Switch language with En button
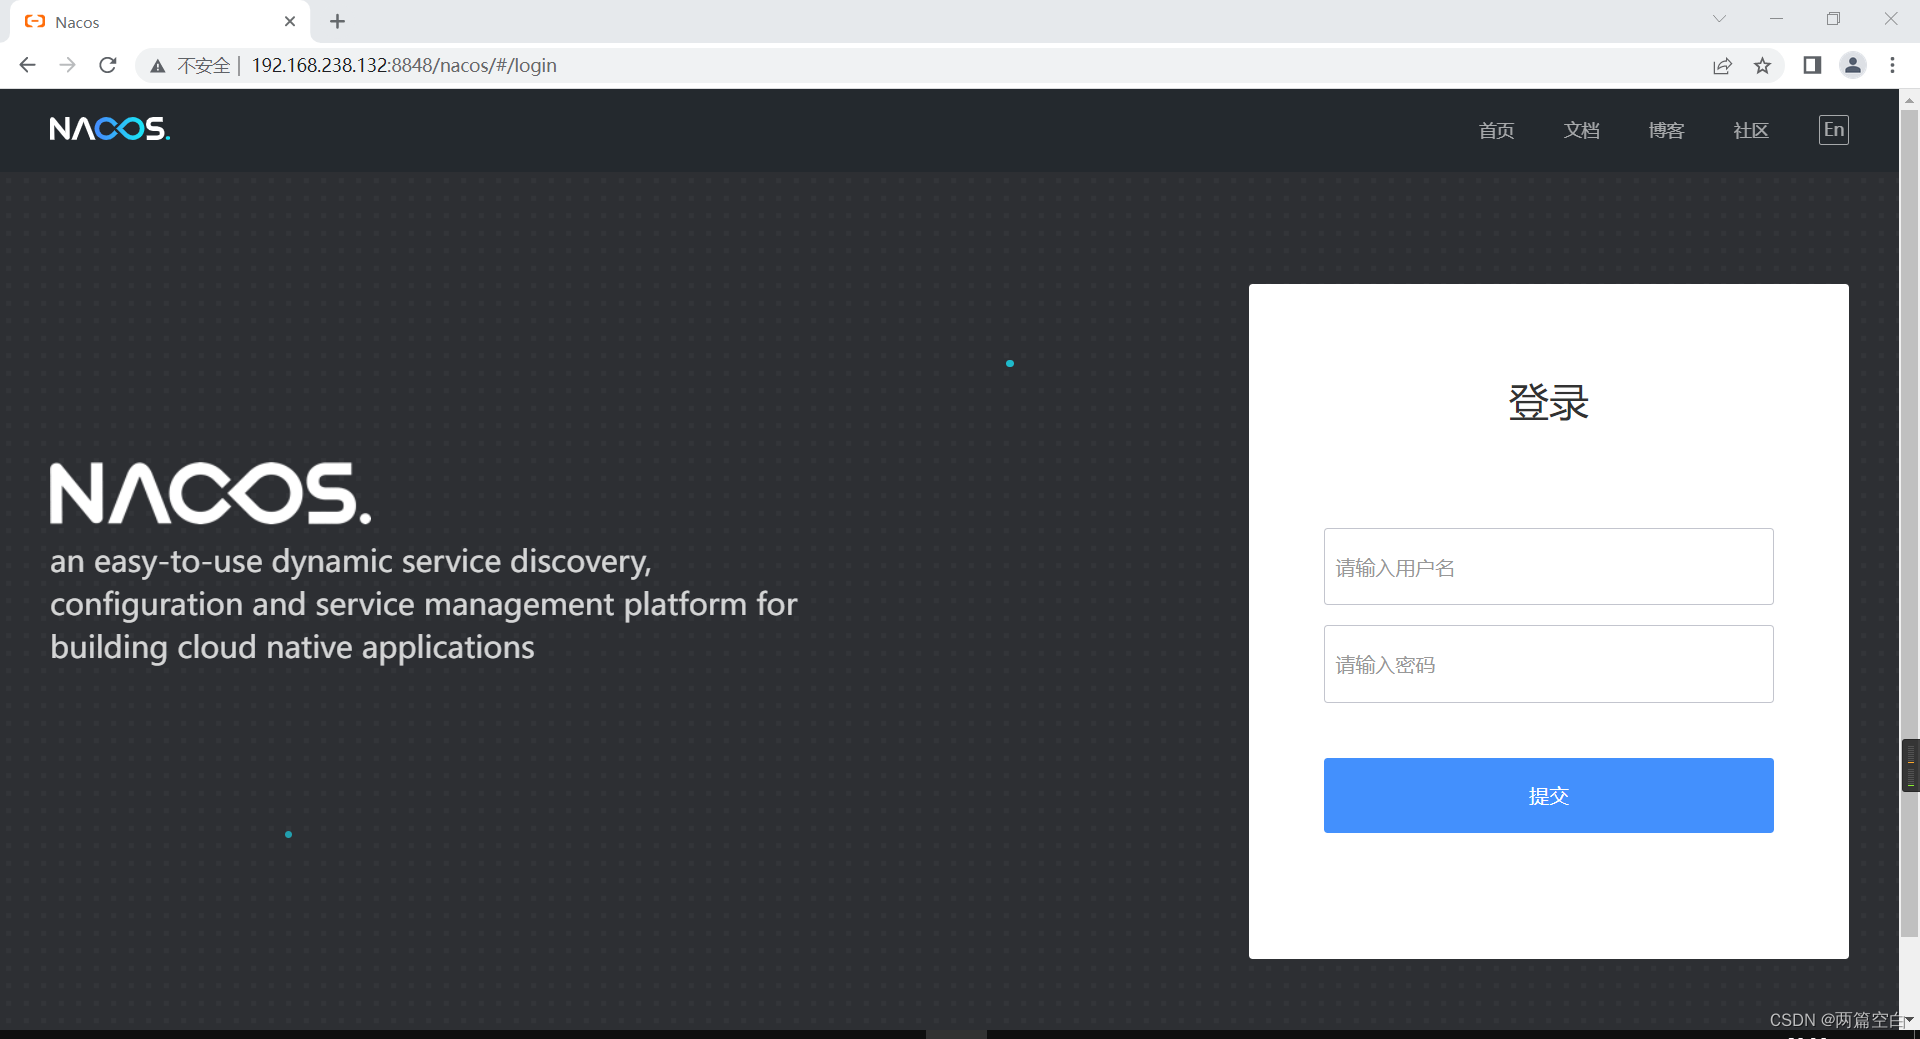Image resolution: width=1920 pixels, height=1039 pixels. point(1833,130)
